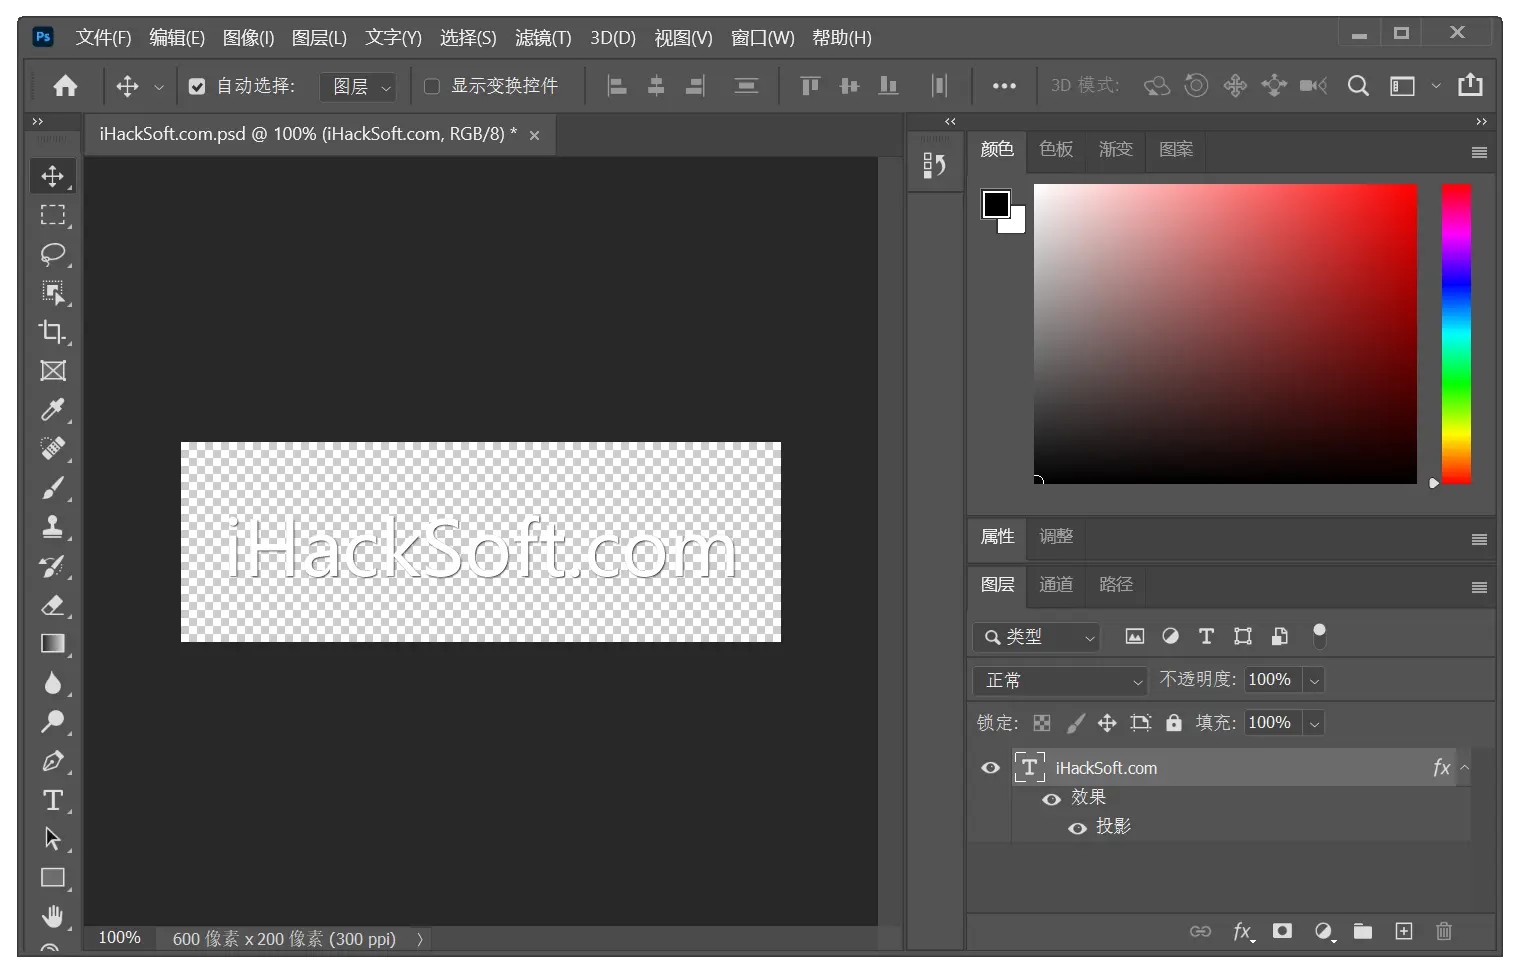Uncheck the 自动选择 checkbox
The height and width of the screenshot is (979, 1523).
pyautogui.click(x=197, y=86)
